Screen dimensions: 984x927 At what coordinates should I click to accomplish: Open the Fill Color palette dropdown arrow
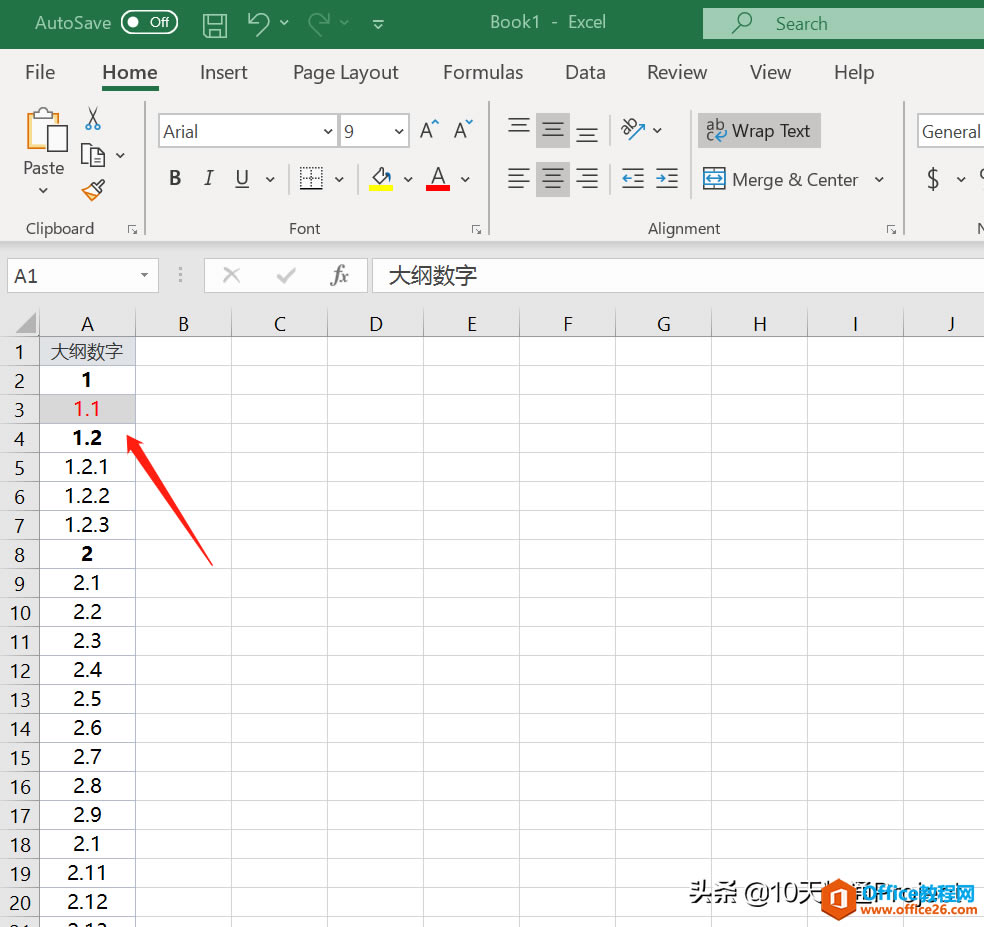point(408,180)
